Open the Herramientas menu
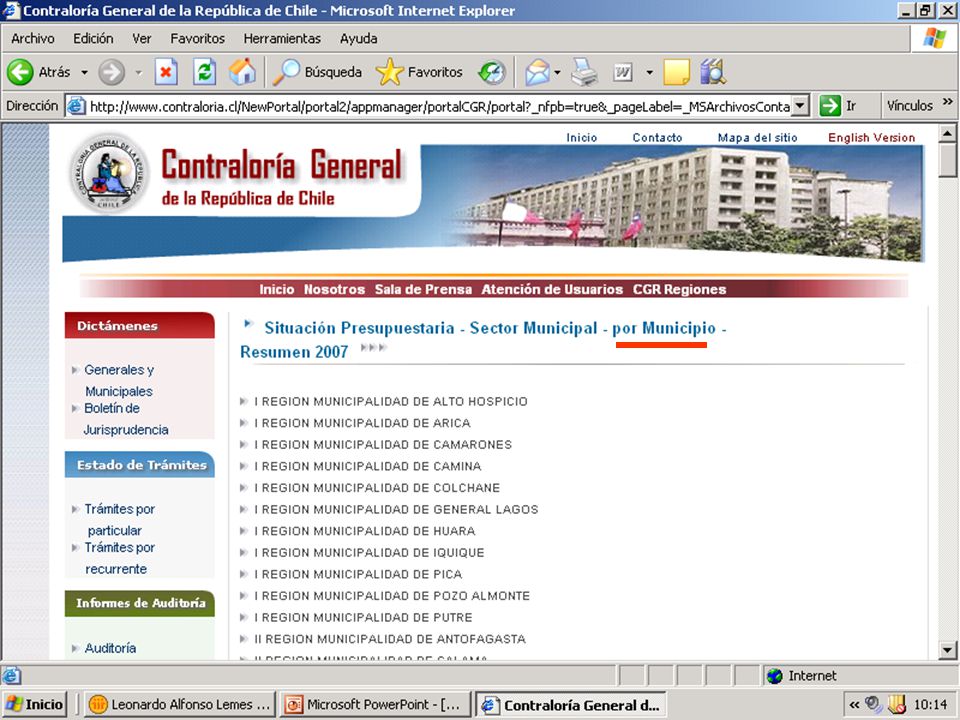The height and width of the screenshot is (720, 960). (282, 39)
